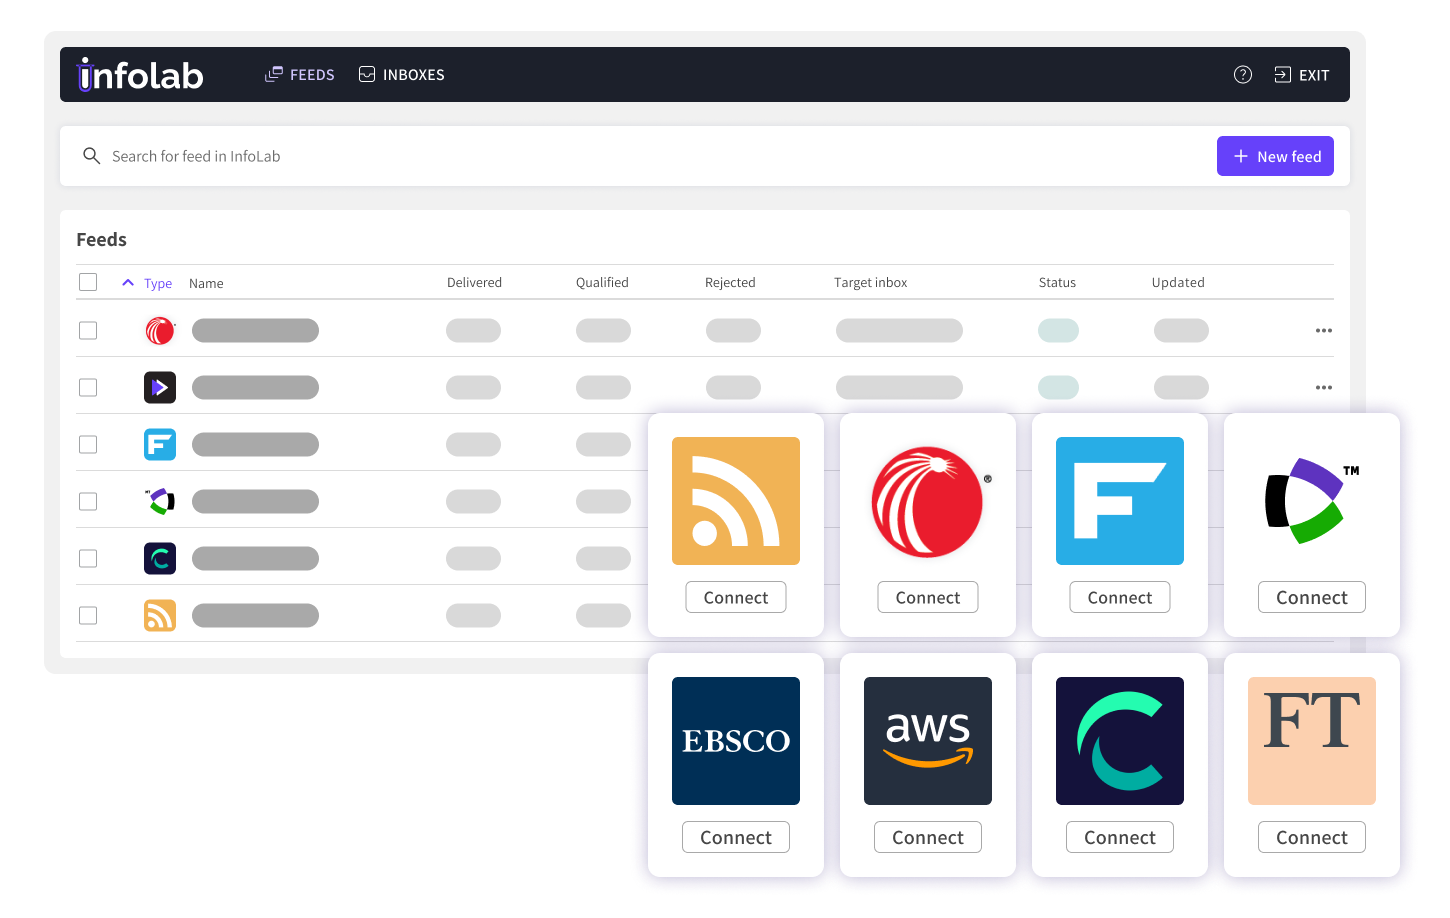Viewport: 1450px width, 918px height.
Task: Click the Financial Times FT tile icon
Action: pos(1311,741)
